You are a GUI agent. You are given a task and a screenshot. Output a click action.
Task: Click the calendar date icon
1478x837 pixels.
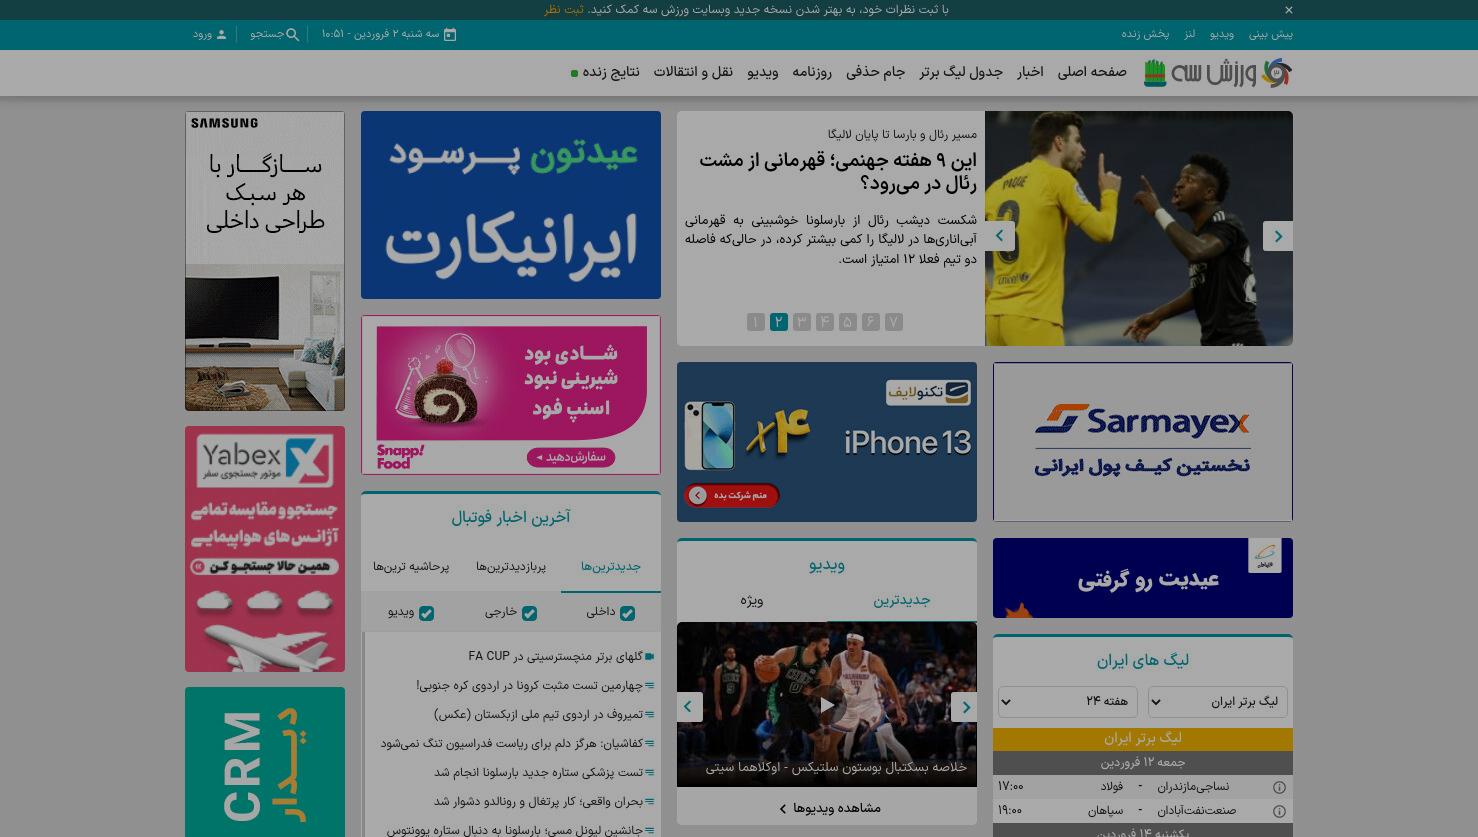pos(450,34)
